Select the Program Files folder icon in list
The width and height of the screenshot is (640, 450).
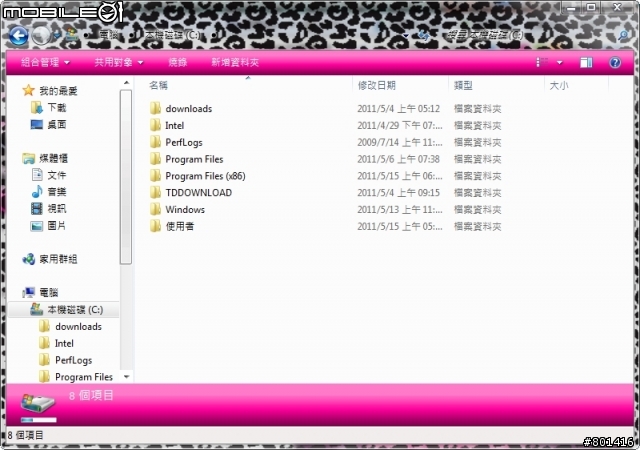[x=155, y=159]
